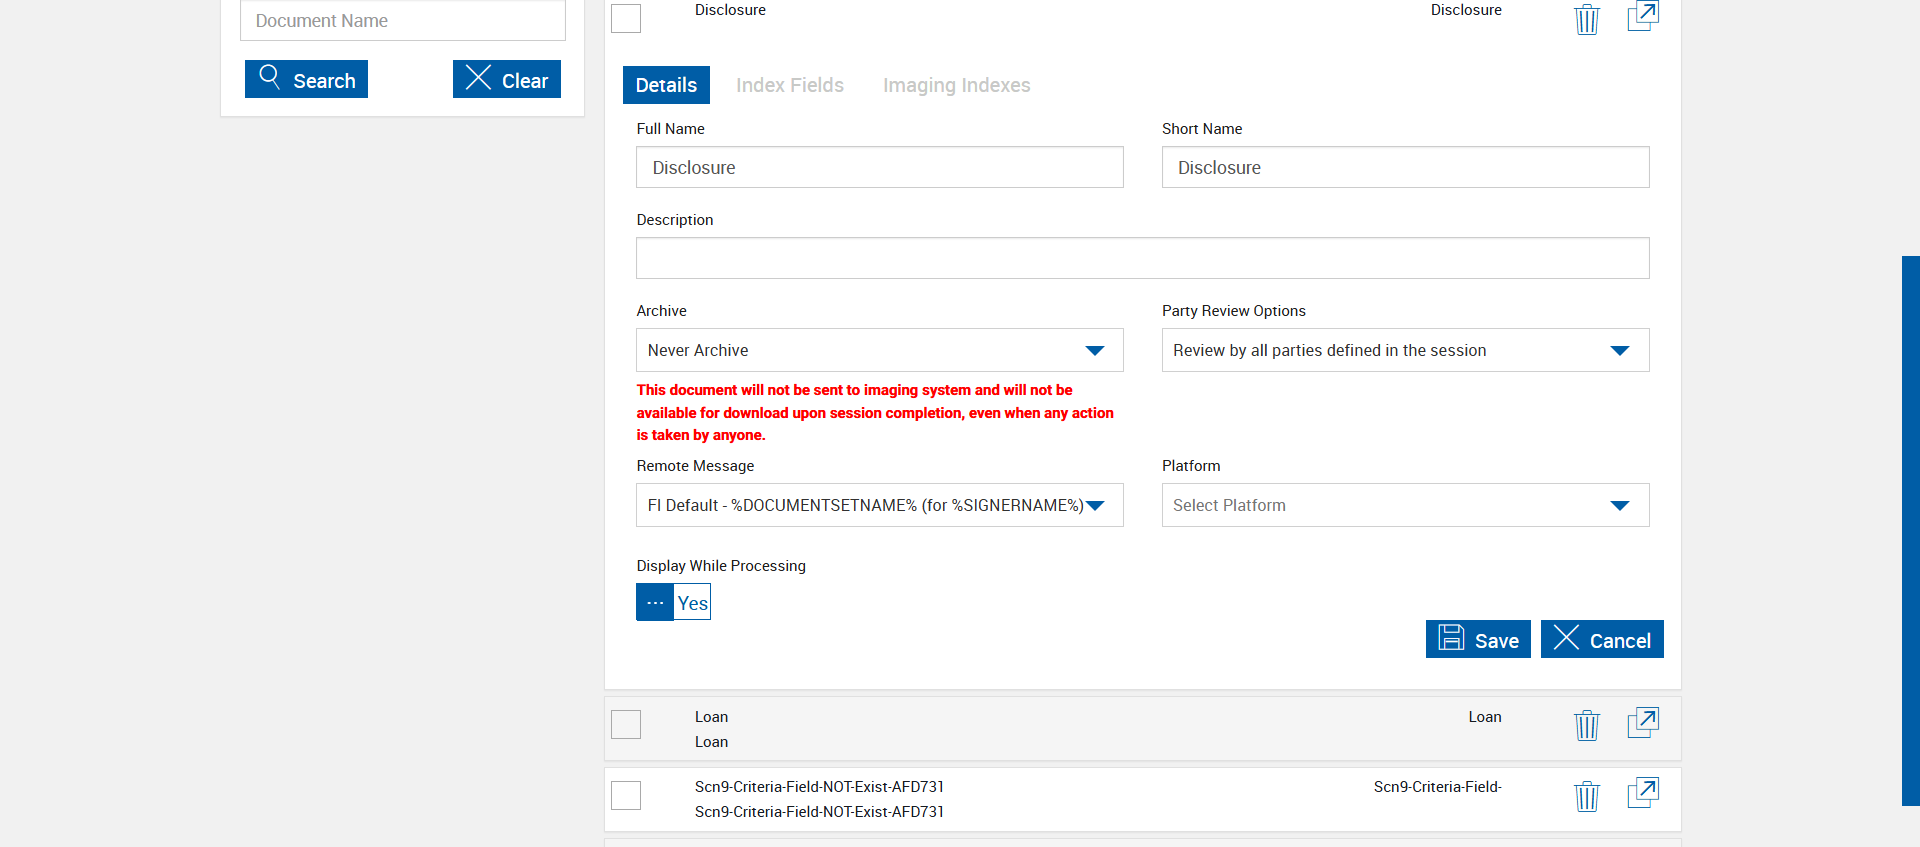This screenshot has width=1920, height=847.
Task: Click the Description input field
Action: point(1142,258)
